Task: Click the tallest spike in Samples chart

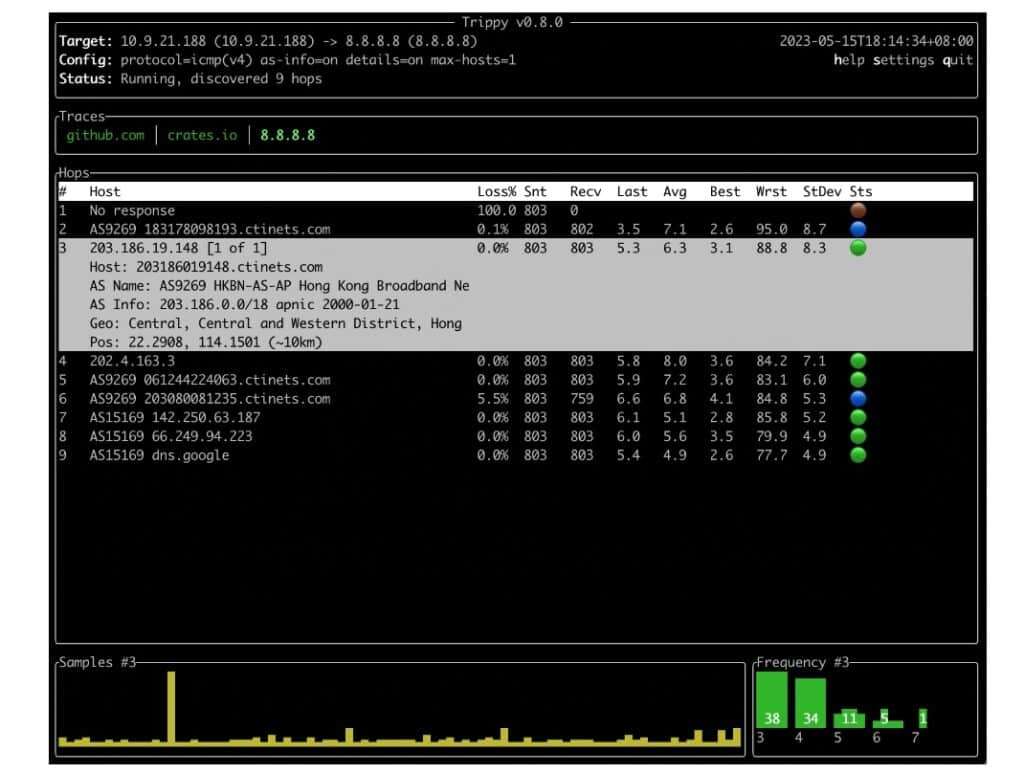Action: (x=171, y=708)
